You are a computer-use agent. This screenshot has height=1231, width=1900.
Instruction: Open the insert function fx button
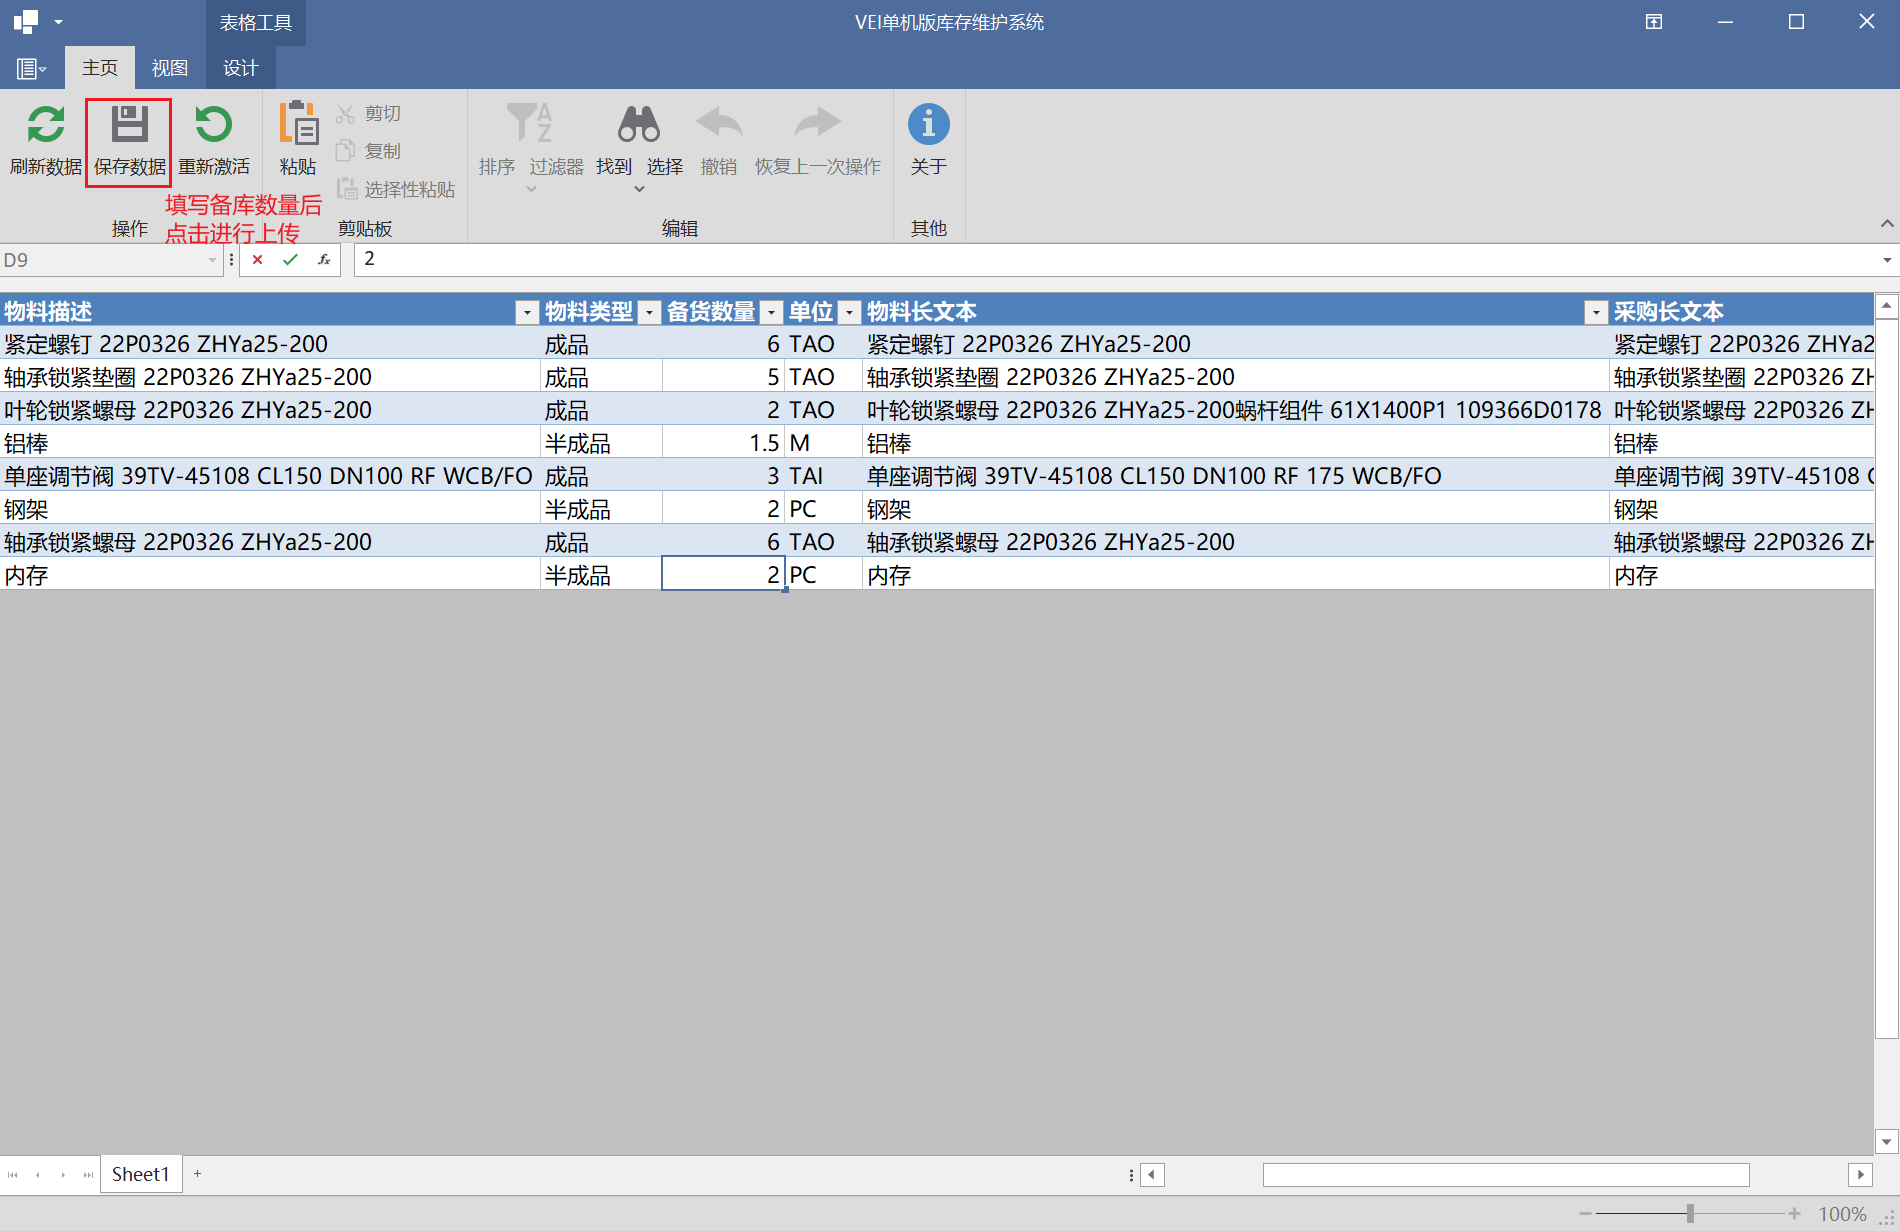pos(324,260)
